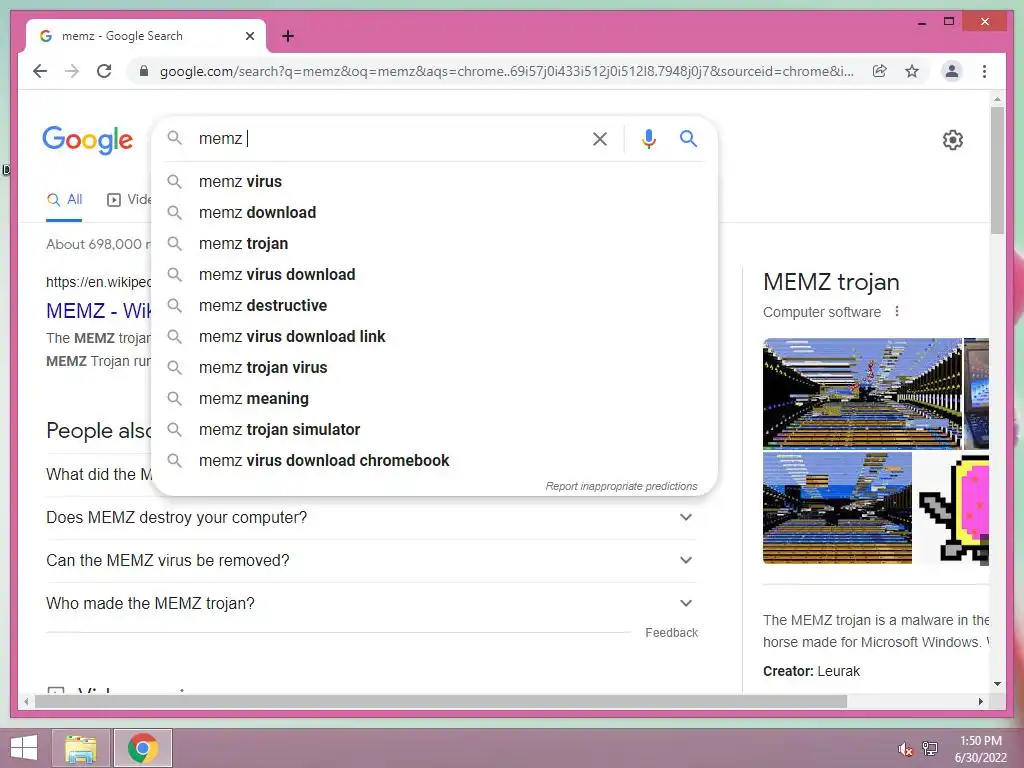Screen dimensions: 1024x768
Task: Open the Windows Start button
Action: 24,748
